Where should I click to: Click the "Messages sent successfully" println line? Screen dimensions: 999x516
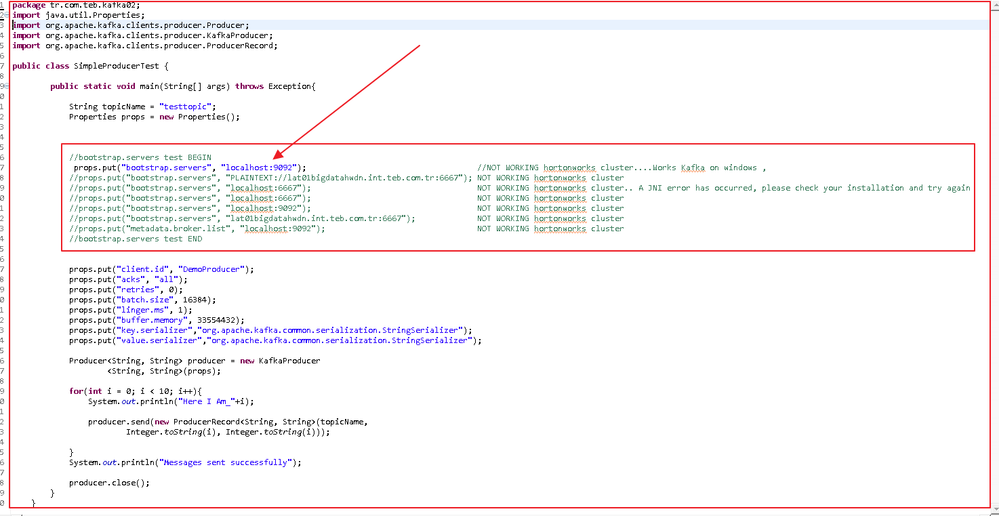pos(185,463)
